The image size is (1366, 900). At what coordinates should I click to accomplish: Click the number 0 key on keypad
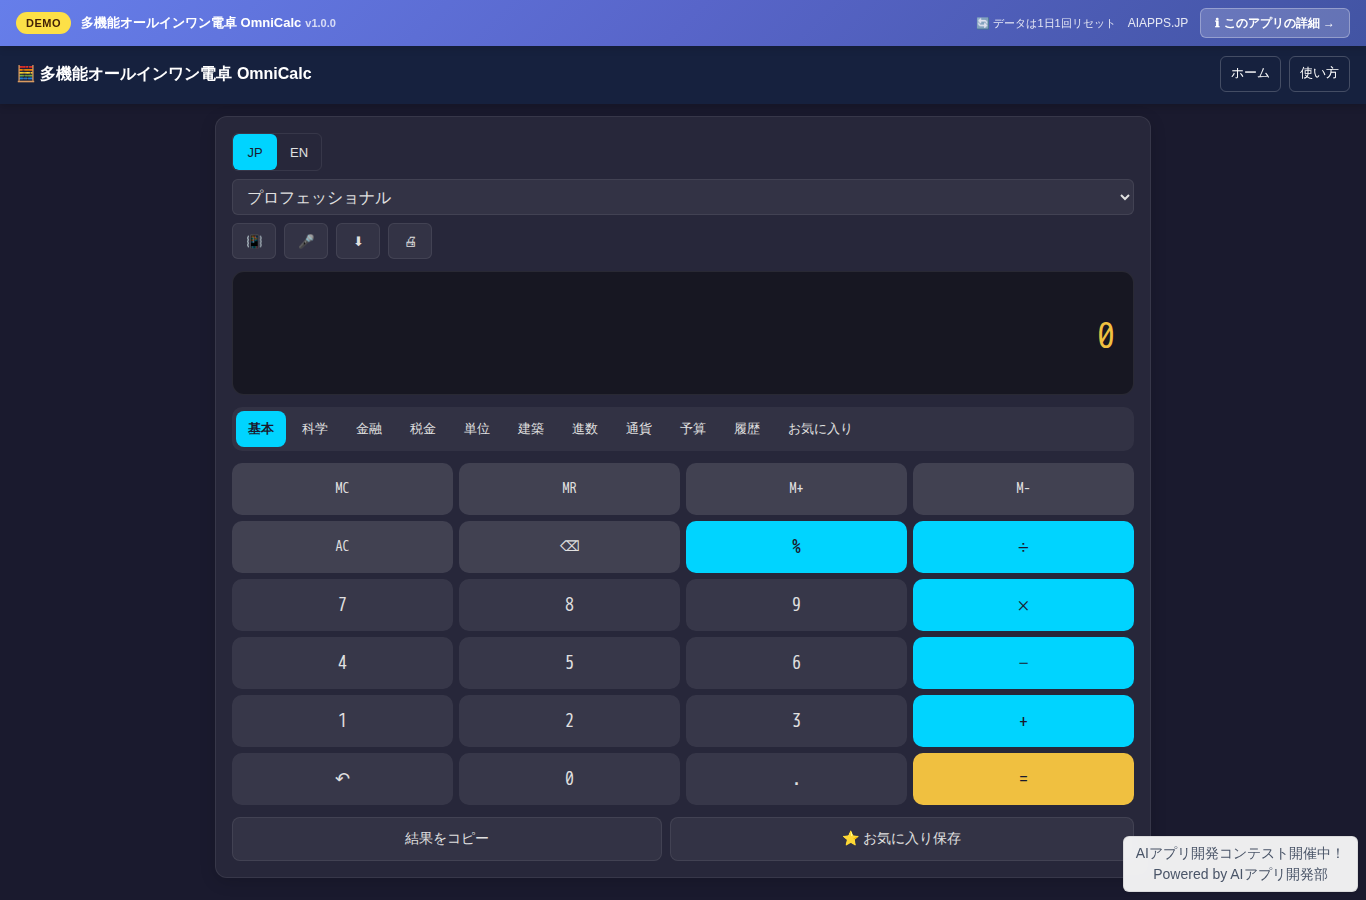tap(569, 779)
